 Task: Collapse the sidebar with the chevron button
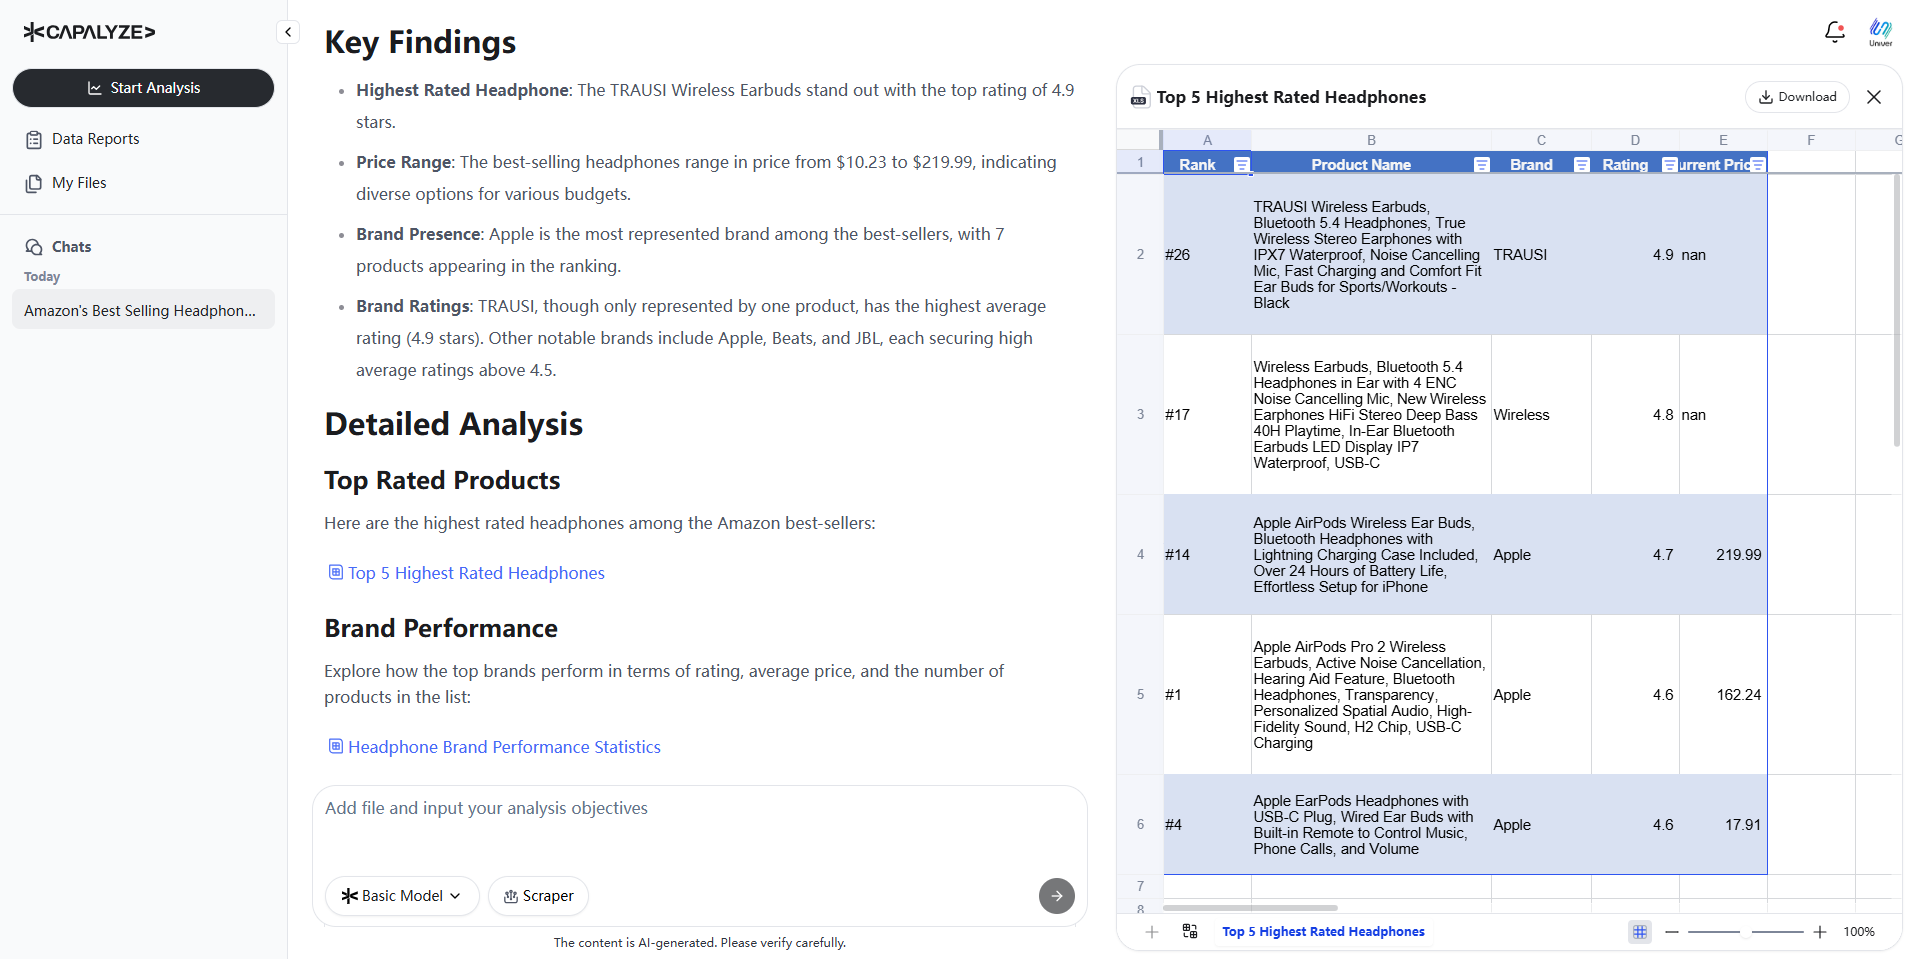click(x=288, y=32)
